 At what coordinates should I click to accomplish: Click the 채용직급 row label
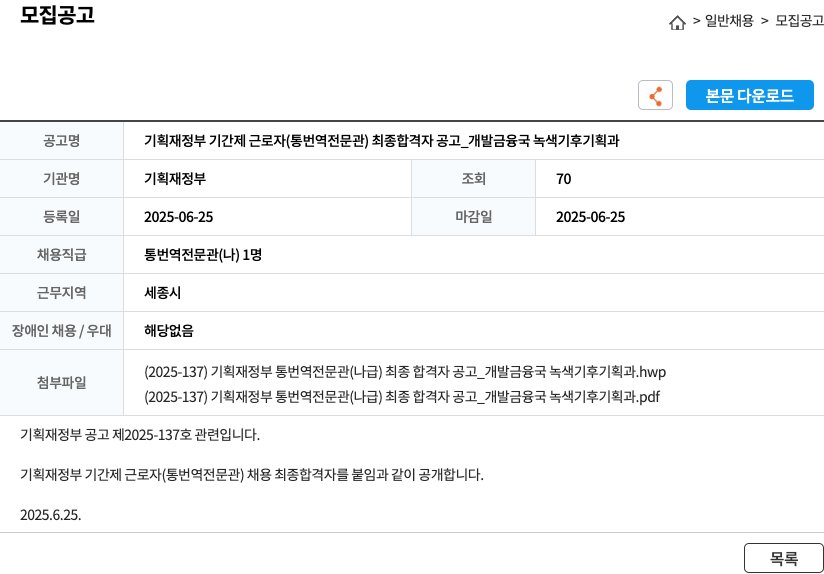tap(61, 255)
